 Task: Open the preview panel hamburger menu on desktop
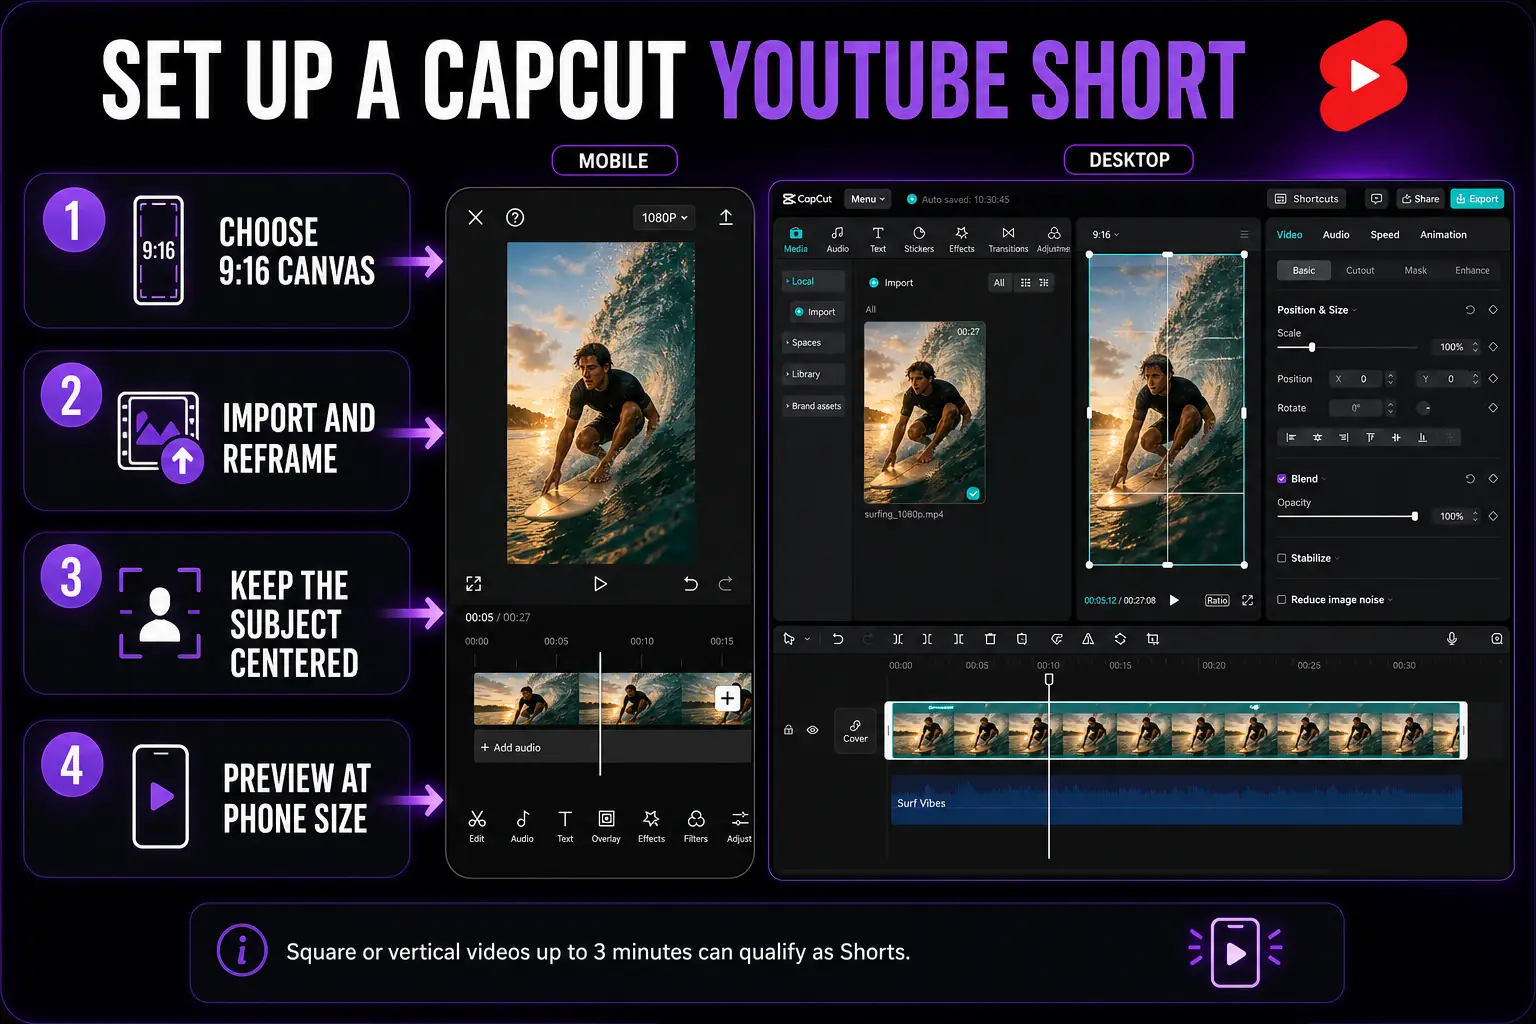coord(1244,234)
